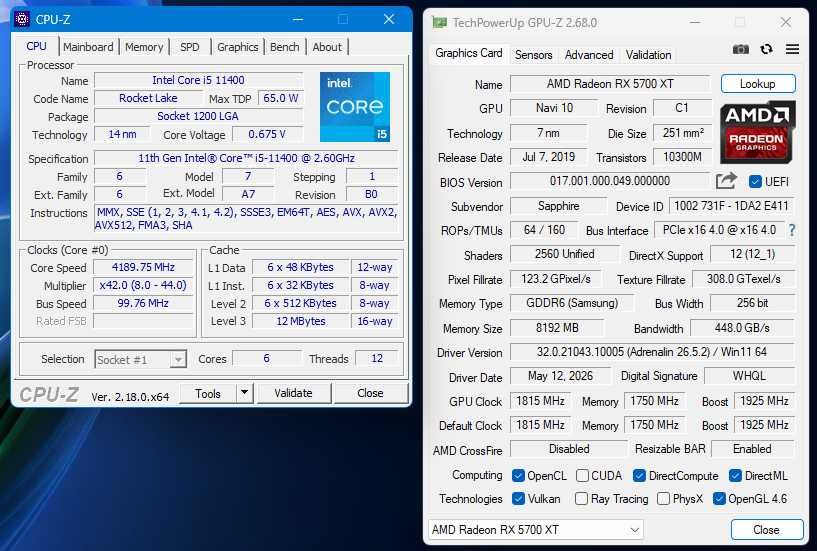Image resolution: width=817 pixels, height=551 pixels.
Task: Click the Level 3 cache value 12 MBytes
Action: pyautogui.click(x=301, y=321)
